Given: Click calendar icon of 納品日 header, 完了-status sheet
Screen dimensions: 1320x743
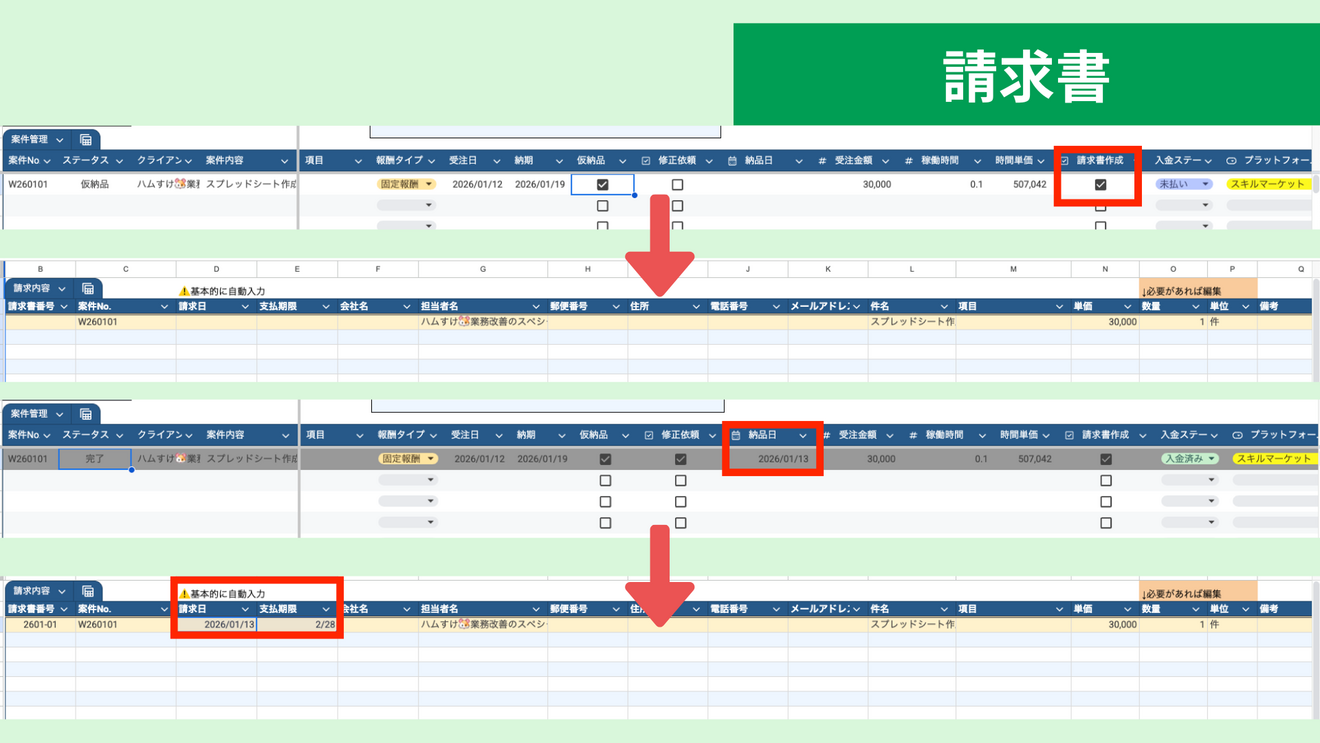Looking at the screenshot, I should pos(736,435).
